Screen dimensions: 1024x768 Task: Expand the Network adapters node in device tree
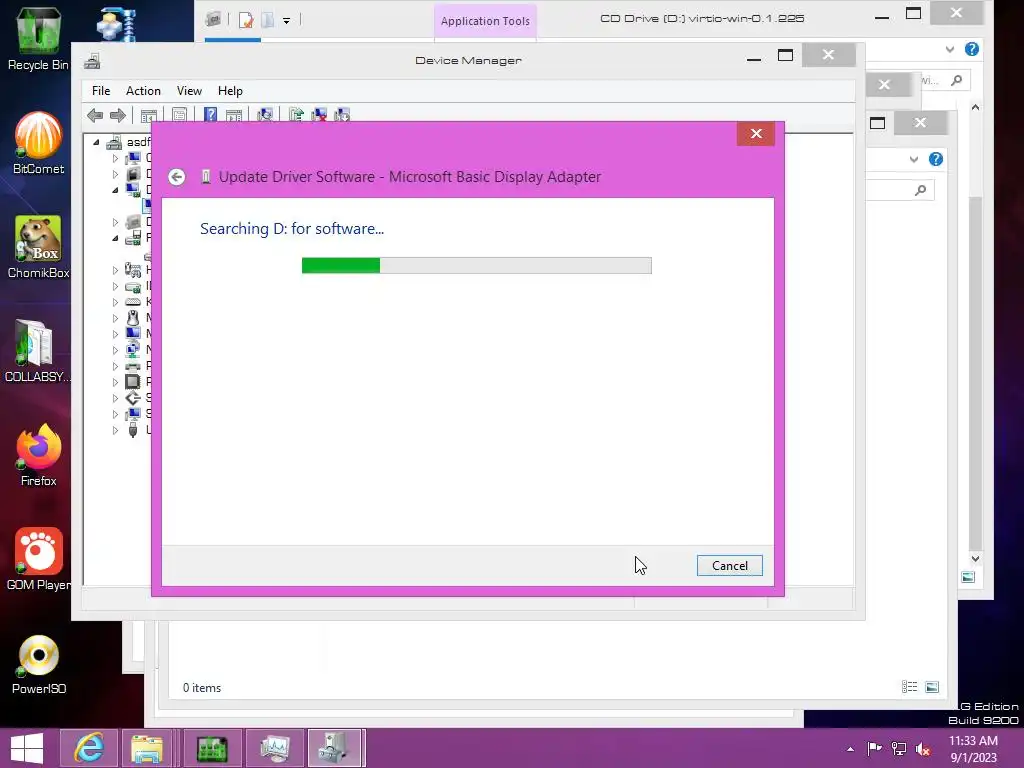(116, 350)
